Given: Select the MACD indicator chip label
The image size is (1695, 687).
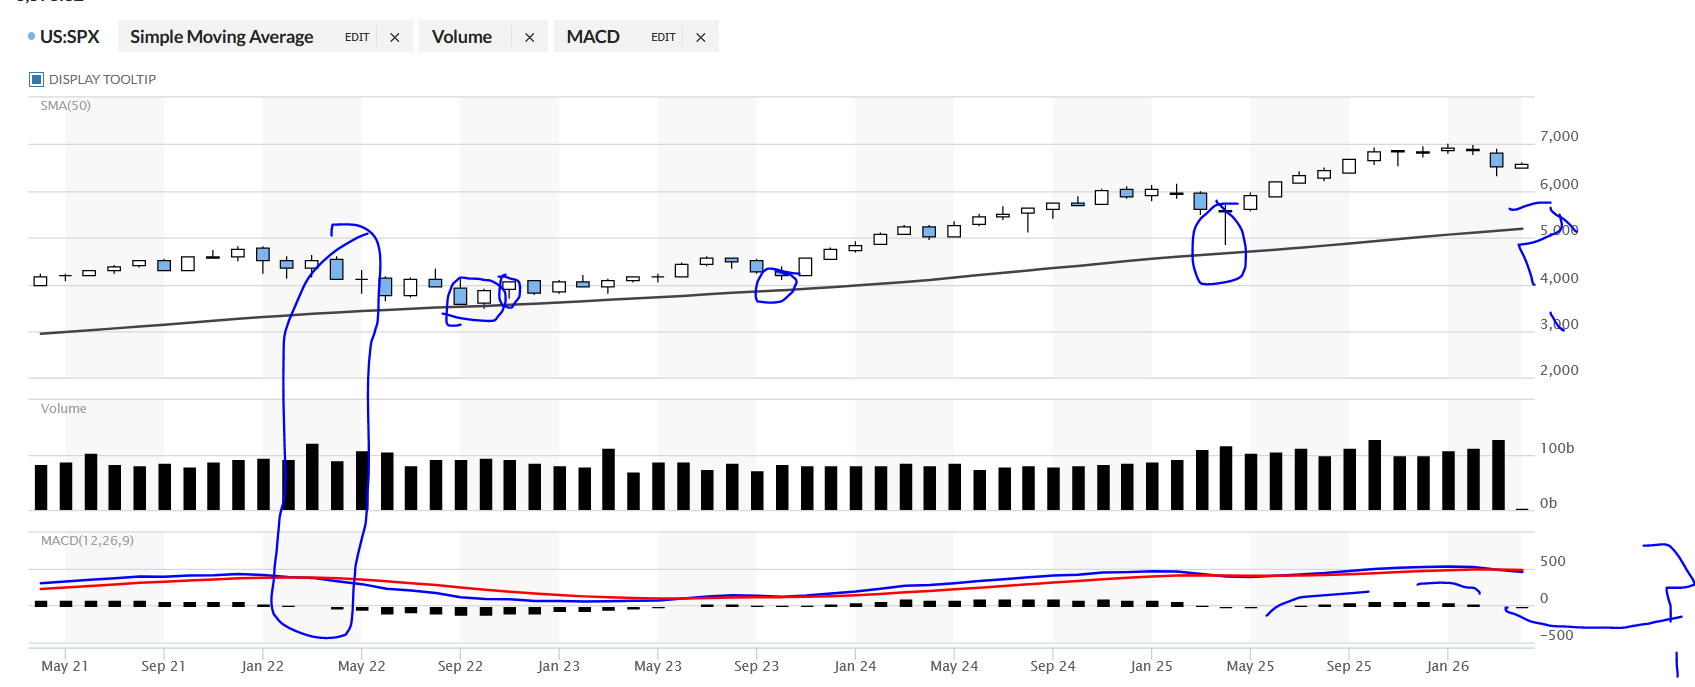Looking at the screenshot, I should pos(593,37).
